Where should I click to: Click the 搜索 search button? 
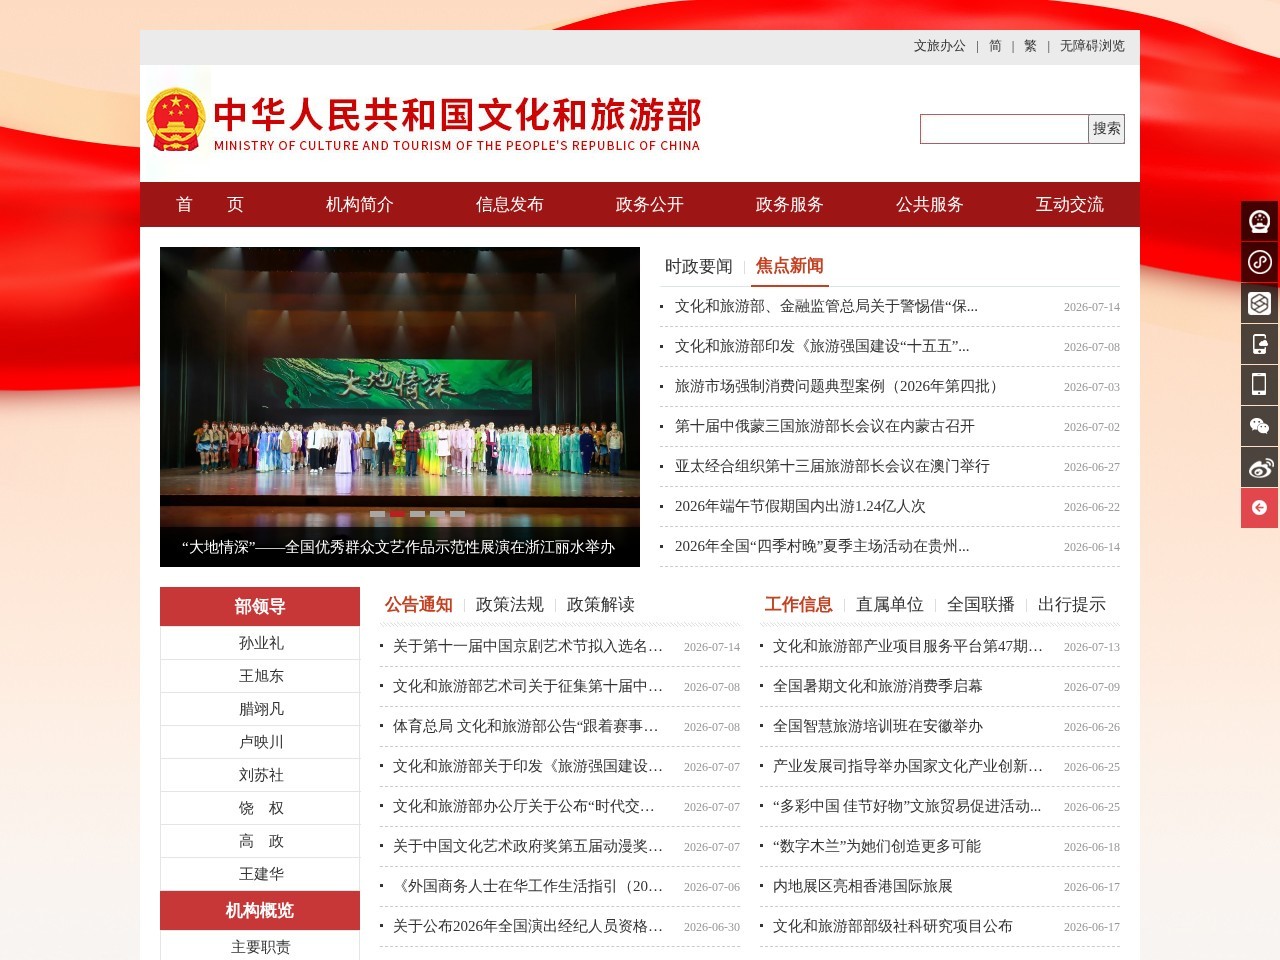[x=1107, y=128]
